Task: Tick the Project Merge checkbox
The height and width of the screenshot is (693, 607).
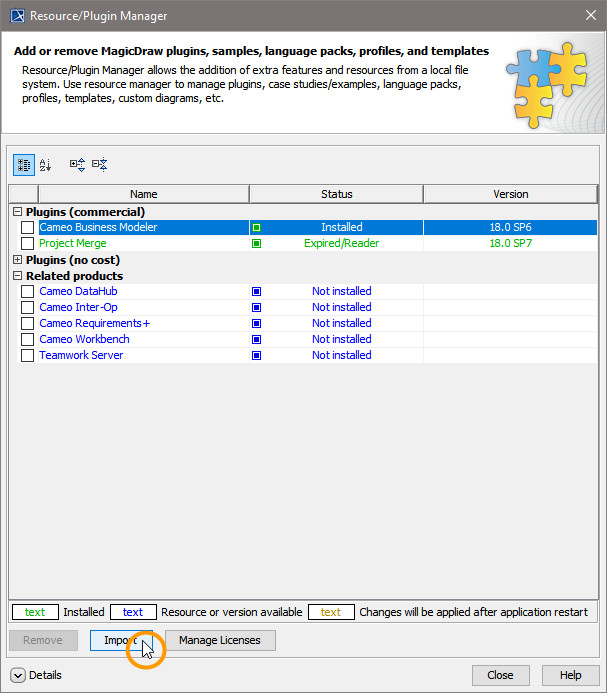Action: coord(28,244)
